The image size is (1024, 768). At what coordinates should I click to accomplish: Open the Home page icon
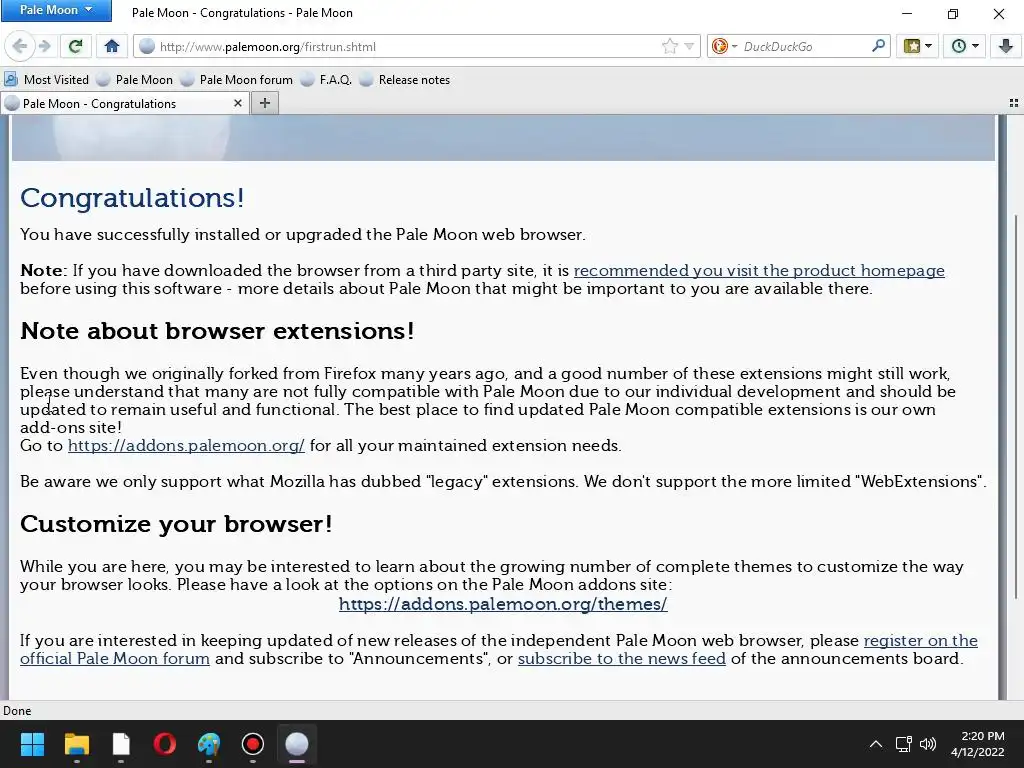coord(112,46)
